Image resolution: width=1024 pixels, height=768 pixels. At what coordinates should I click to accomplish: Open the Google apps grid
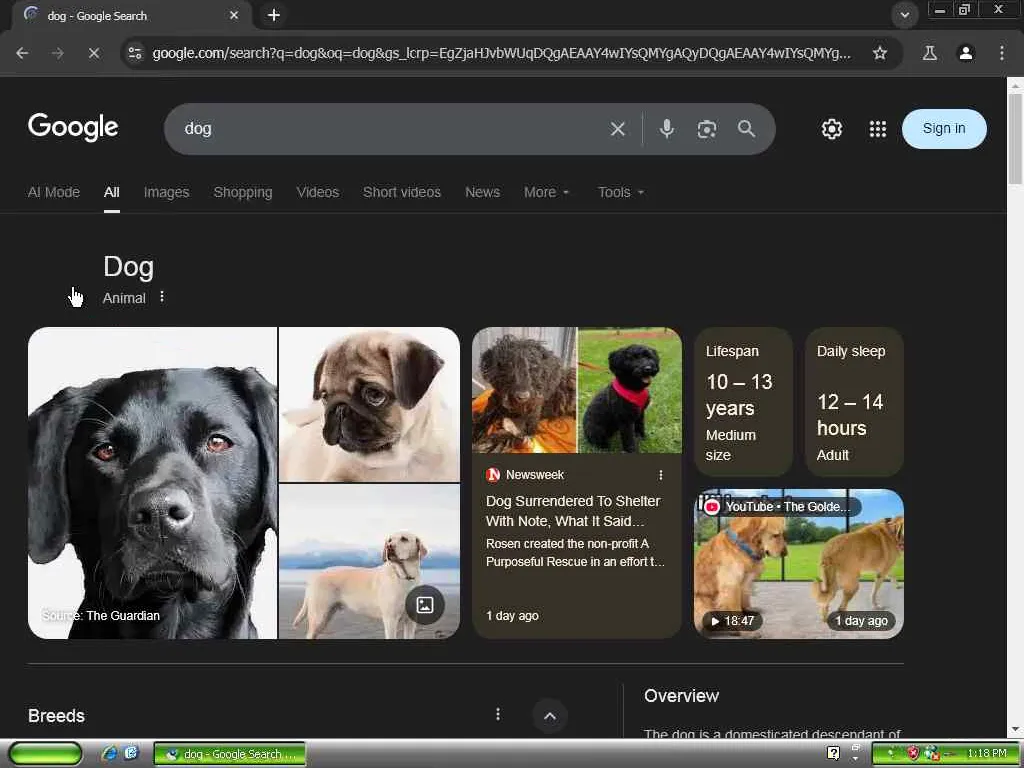pyautogui.click(x=878, y=129)
